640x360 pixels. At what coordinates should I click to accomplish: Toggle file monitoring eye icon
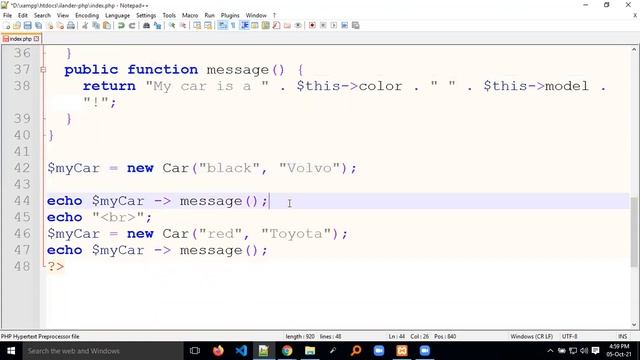tap(298, 25)
